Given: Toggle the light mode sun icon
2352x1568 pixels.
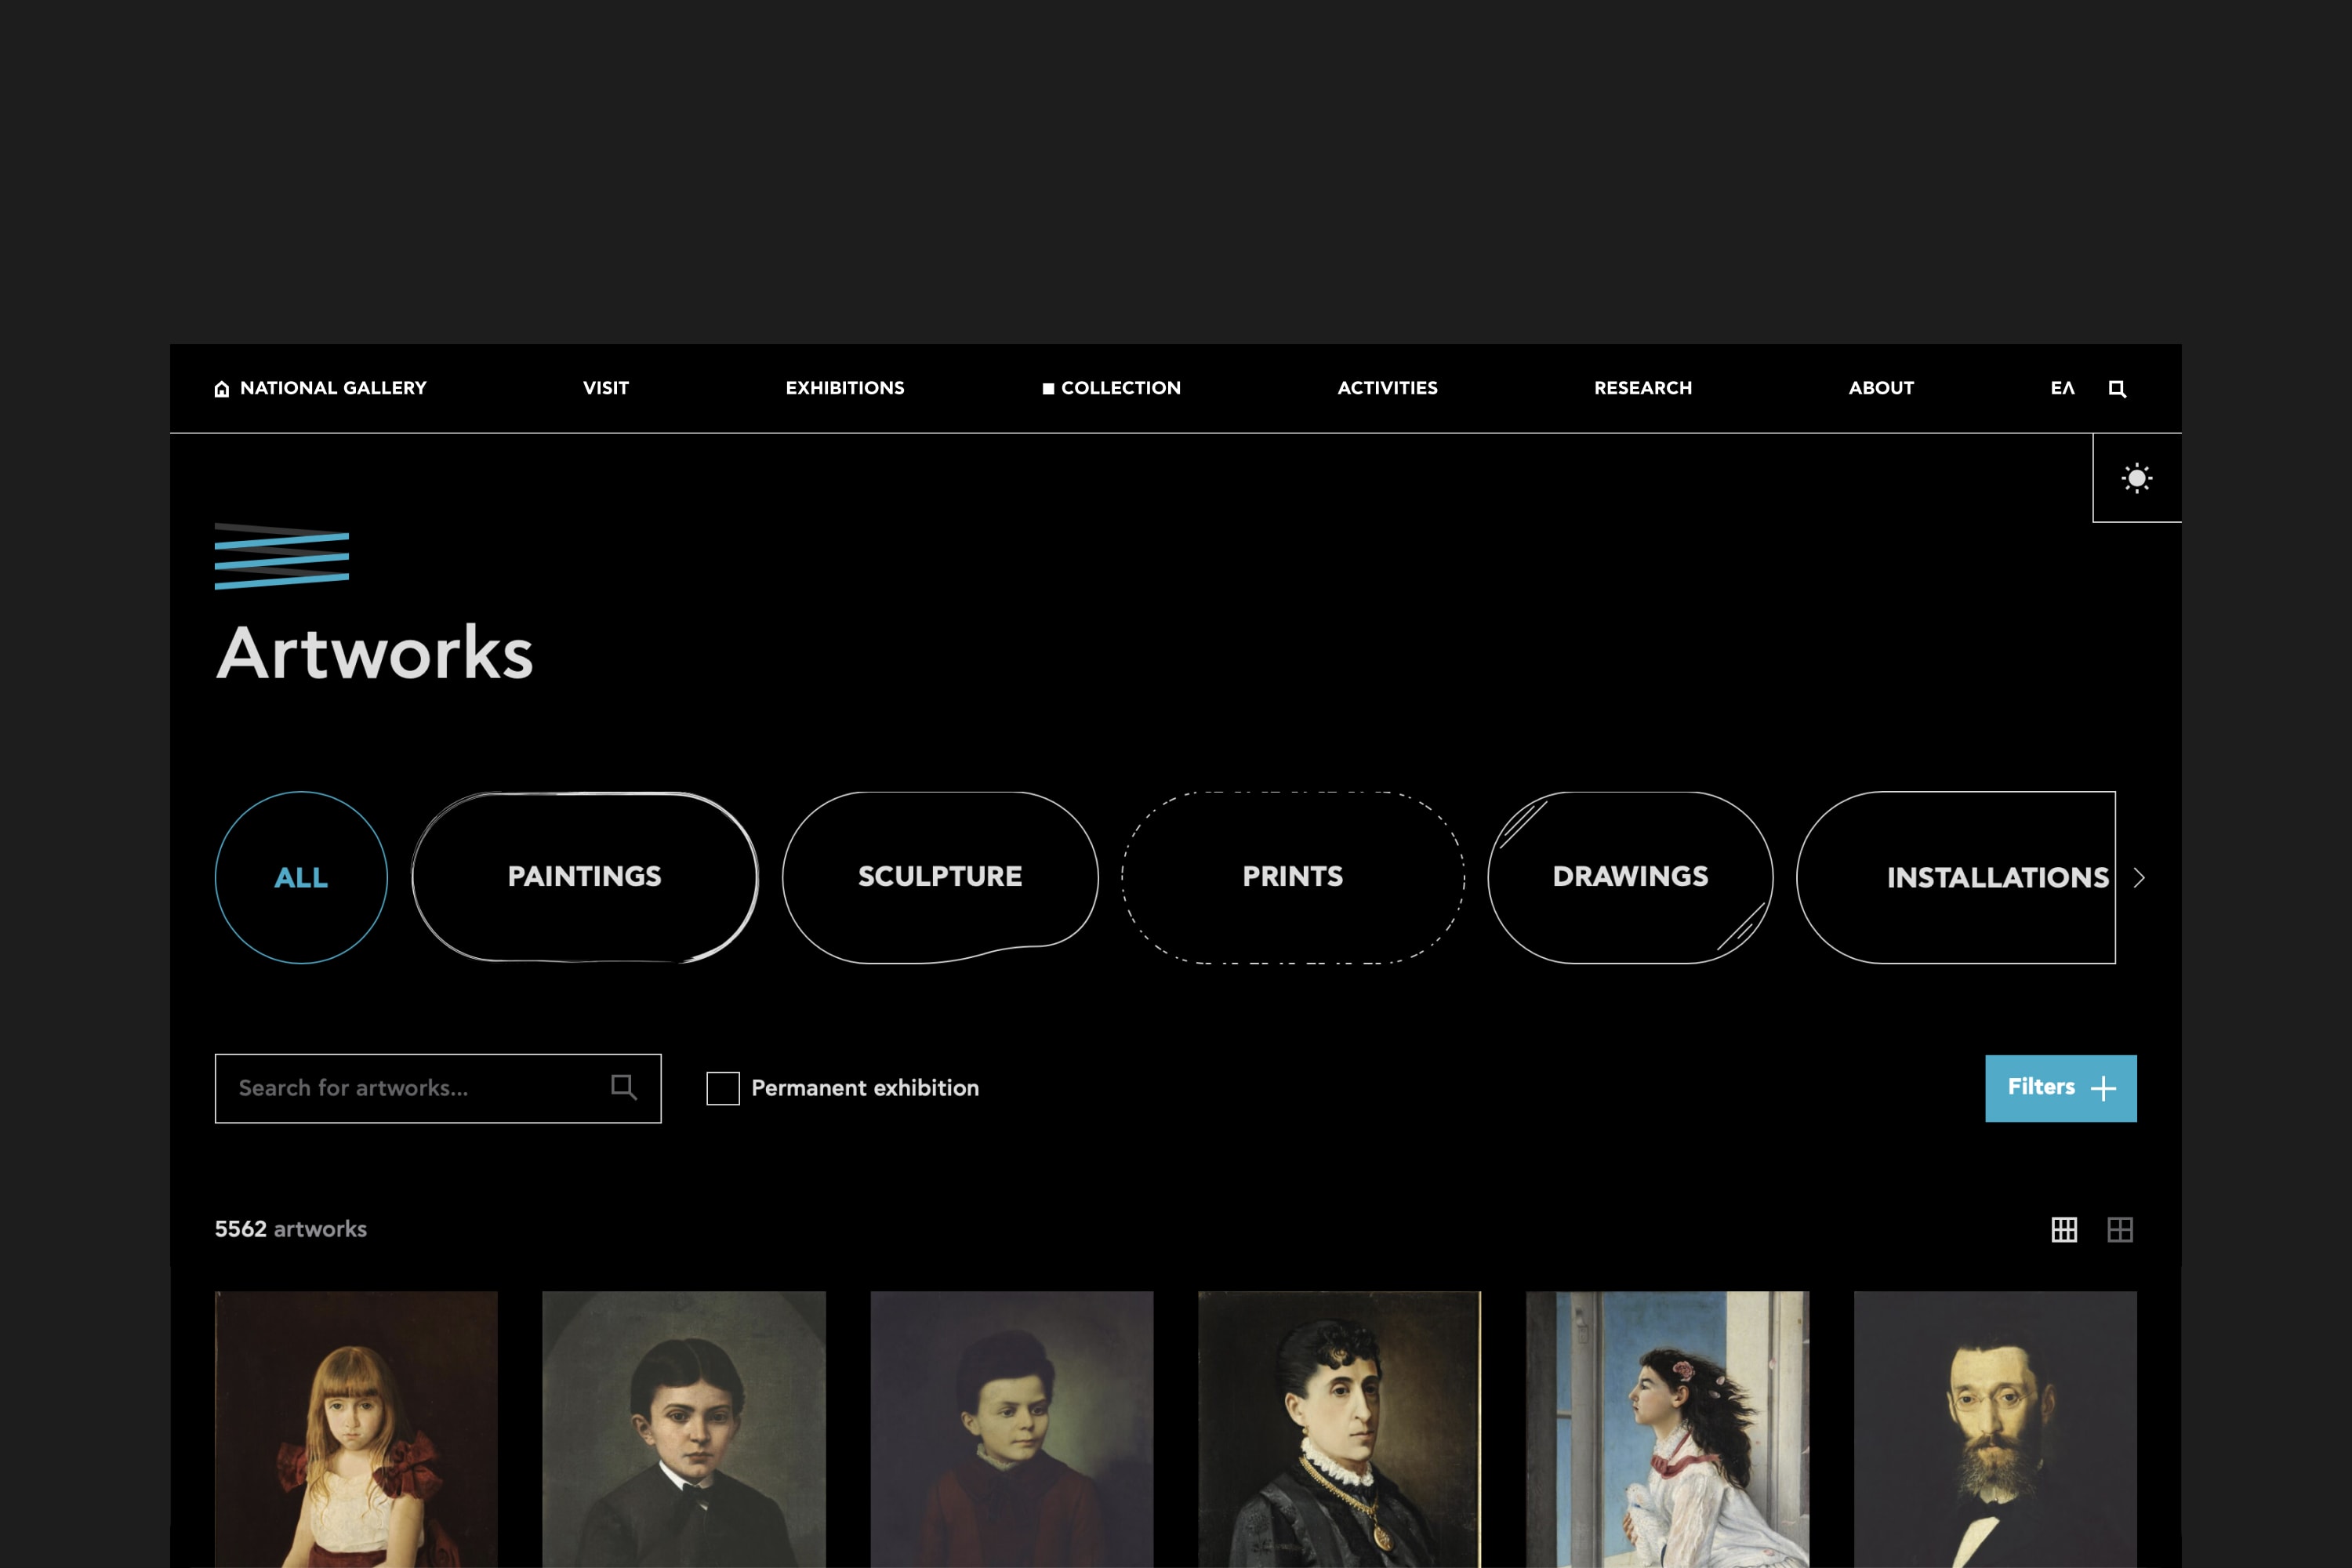Looking at the screenshot, I should tap(2137, 478).
